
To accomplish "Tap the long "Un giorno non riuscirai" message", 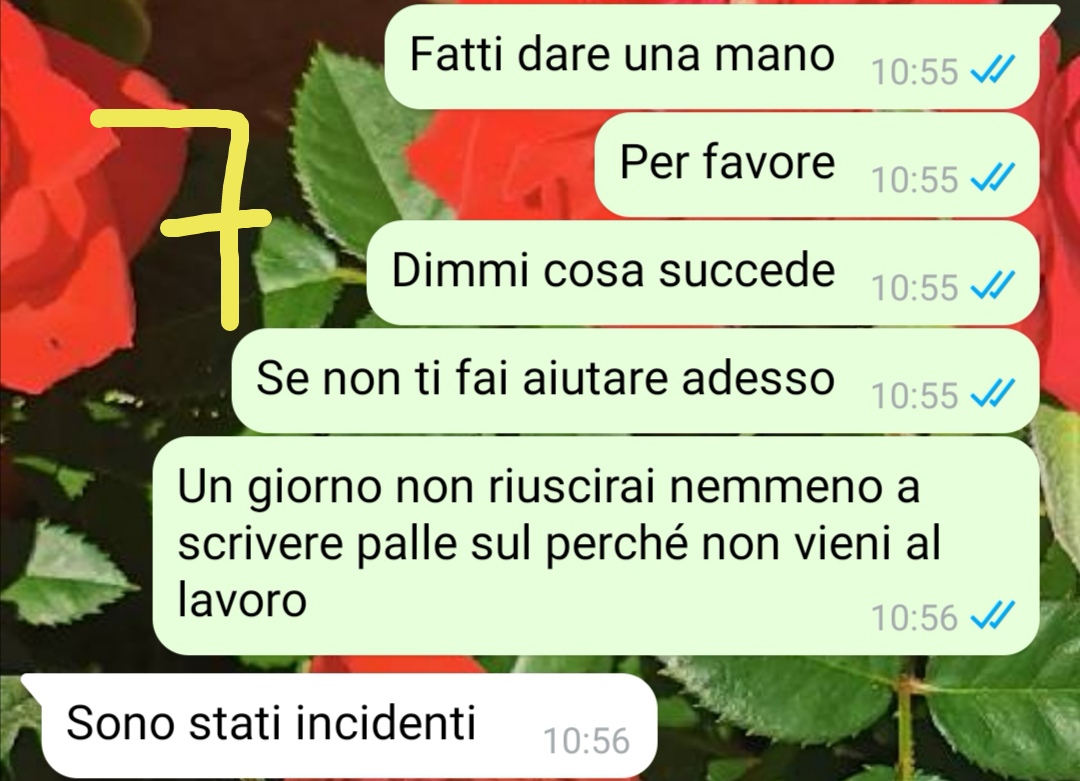I will 596,545.
